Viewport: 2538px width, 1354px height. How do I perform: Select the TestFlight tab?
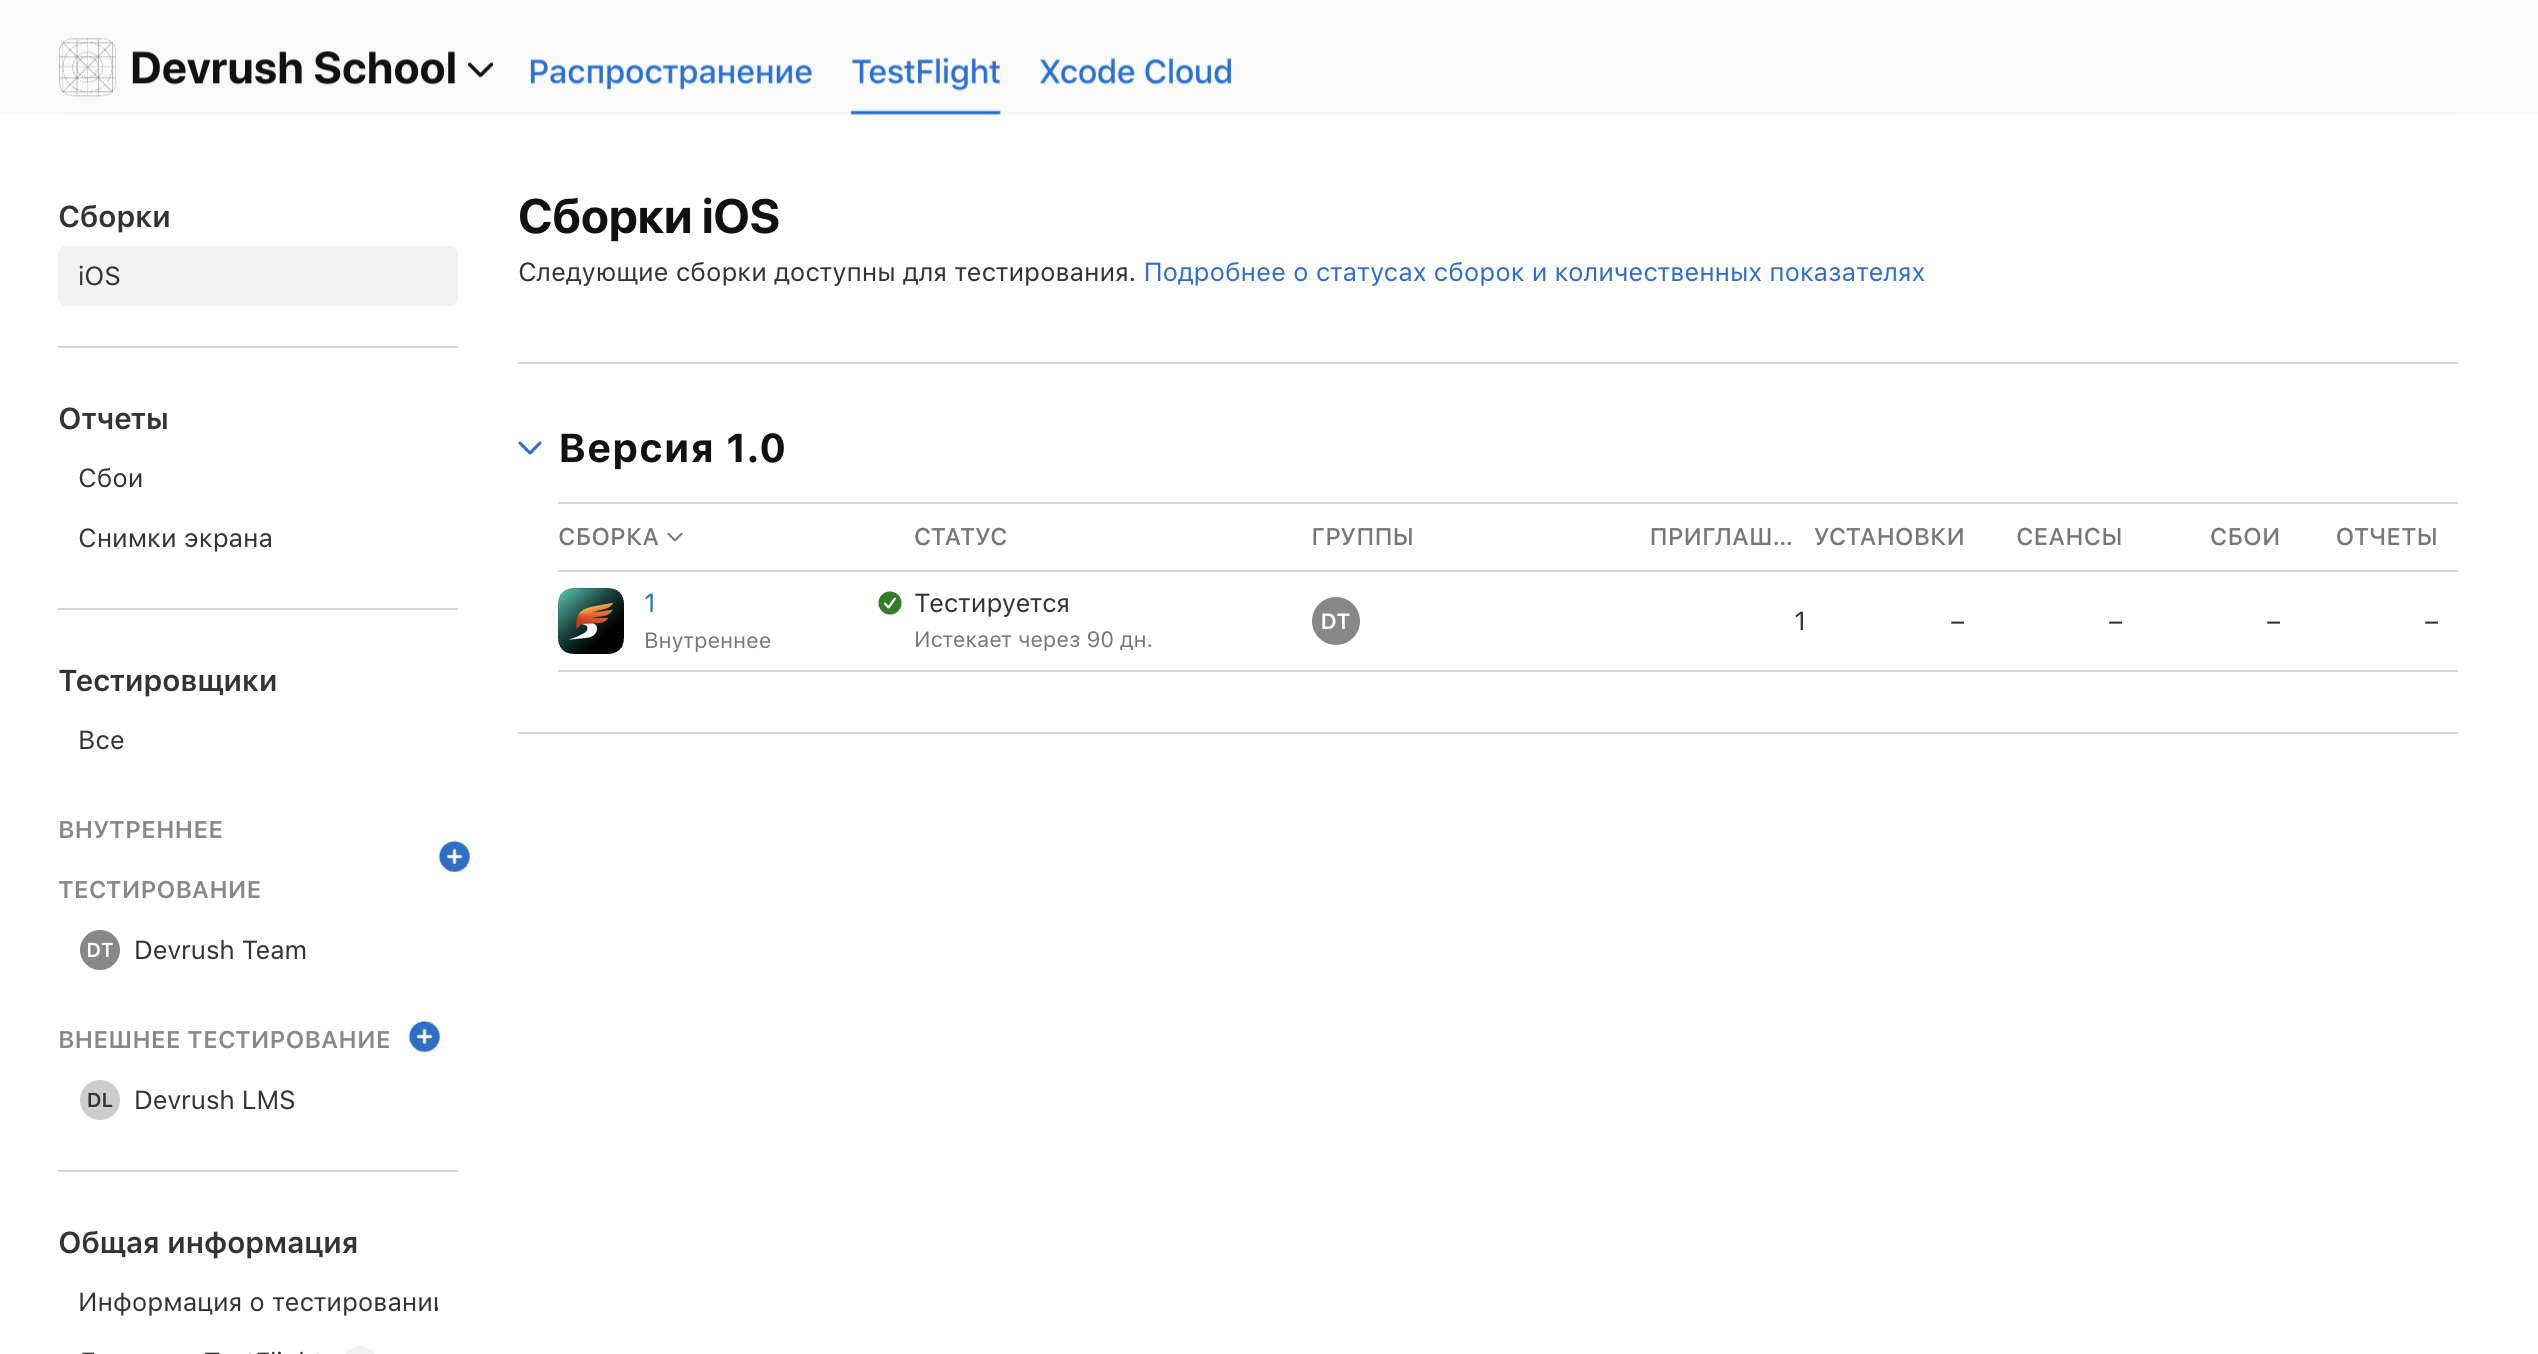[x=925, y=72]
